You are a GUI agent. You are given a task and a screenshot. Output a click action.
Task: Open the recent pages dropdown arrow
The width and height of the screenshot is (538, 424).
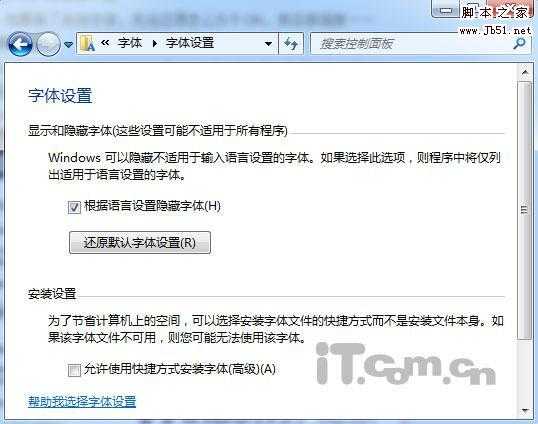pos(69,45)
